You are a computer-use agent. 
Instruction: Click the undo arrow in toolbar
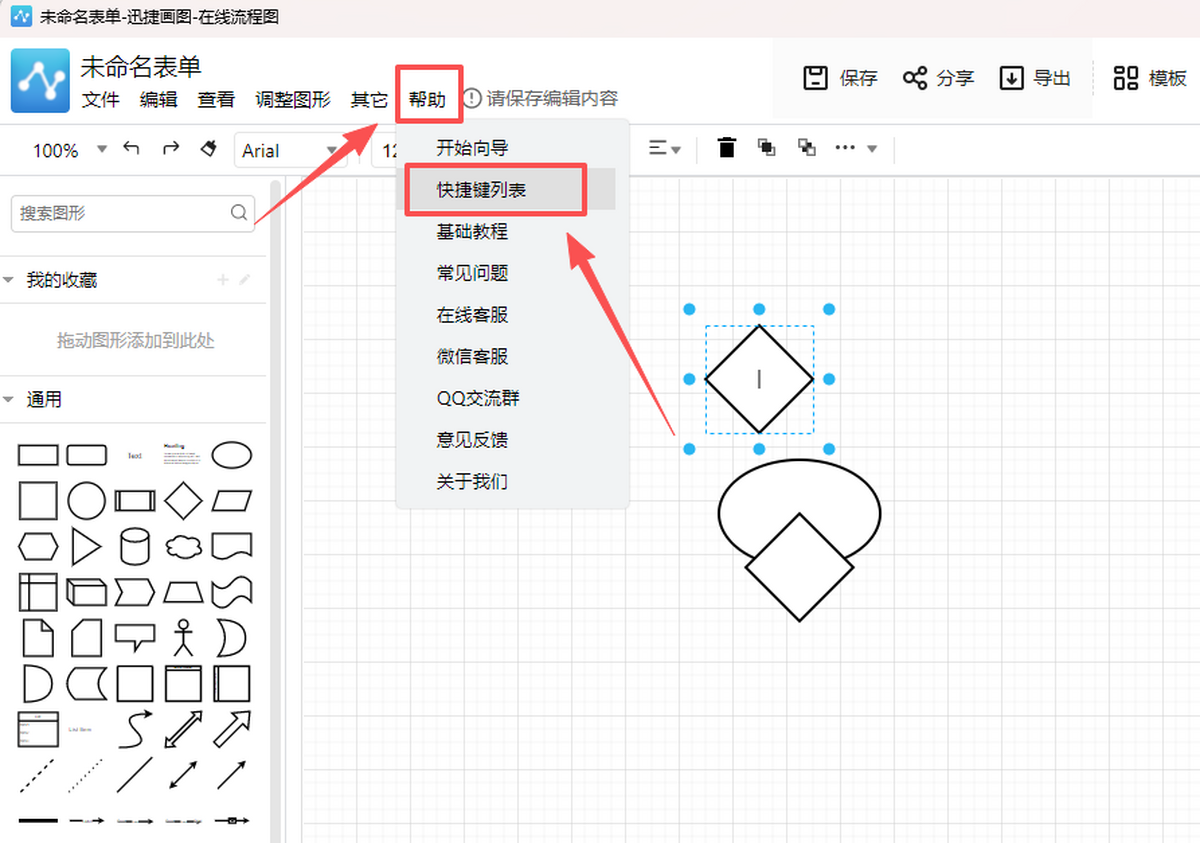pyautogui.click(x=131, y=149)
